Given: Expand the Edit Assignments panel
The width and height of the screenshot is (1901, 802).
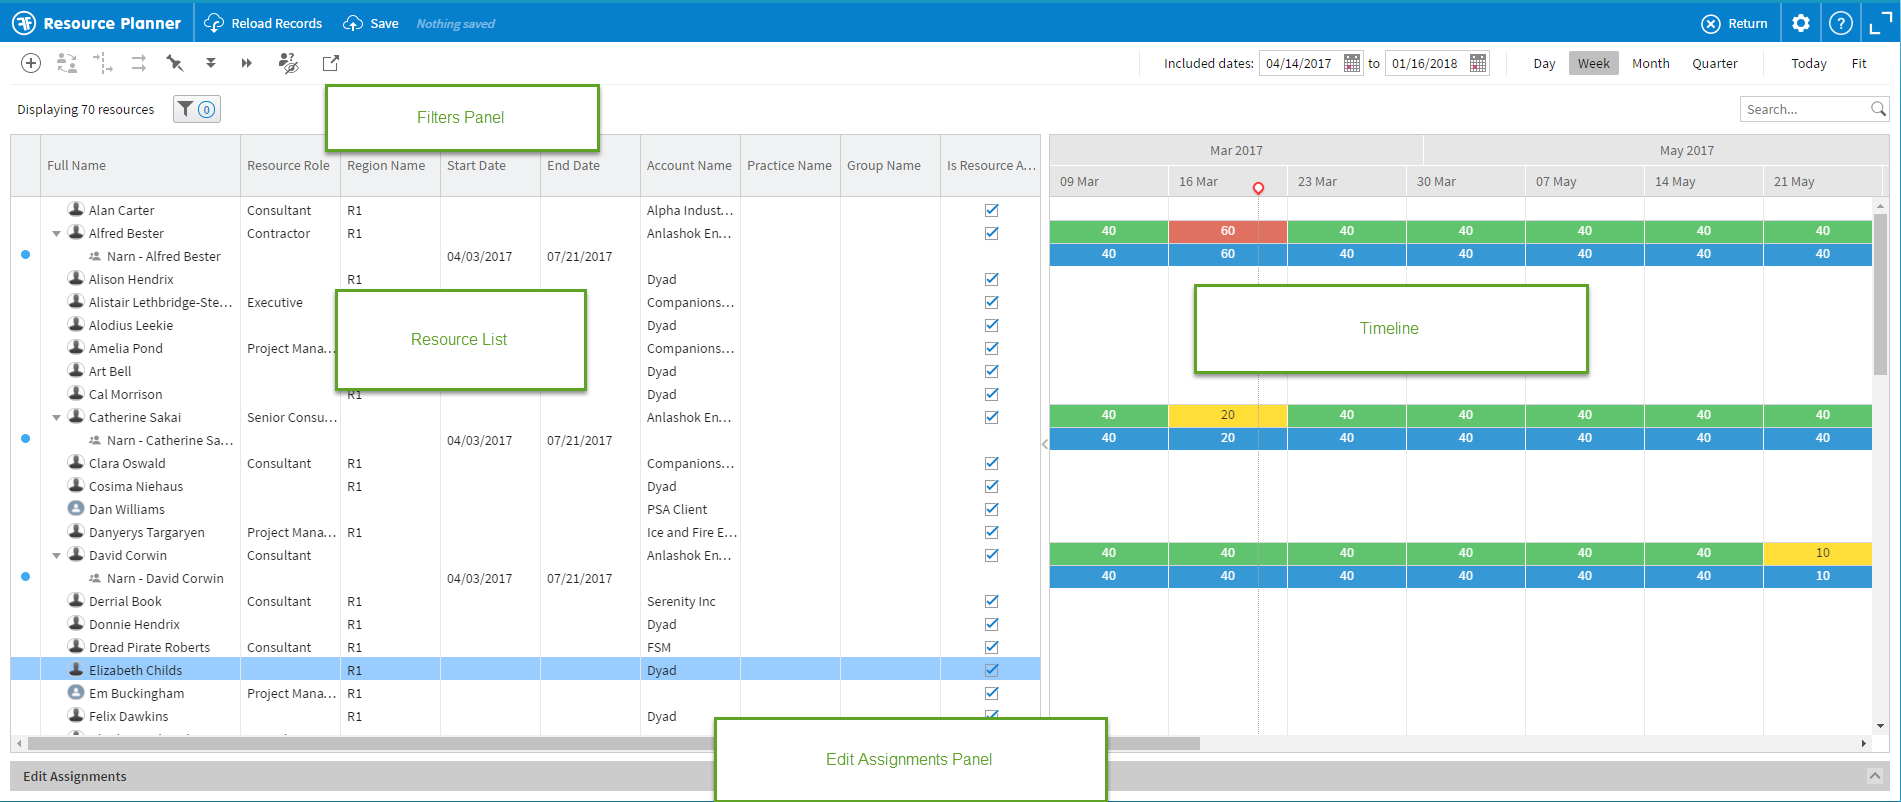Looking at the screenshot, I should pos(1875,776).
